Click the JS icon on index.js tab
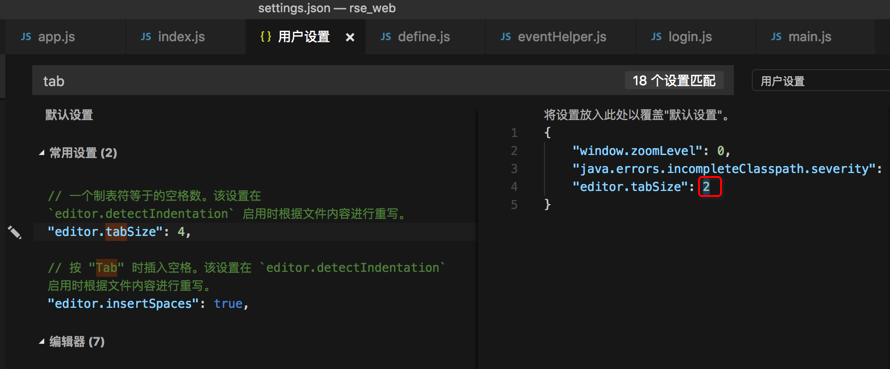Viewport: 890px width, 369px height. point(146,37)
